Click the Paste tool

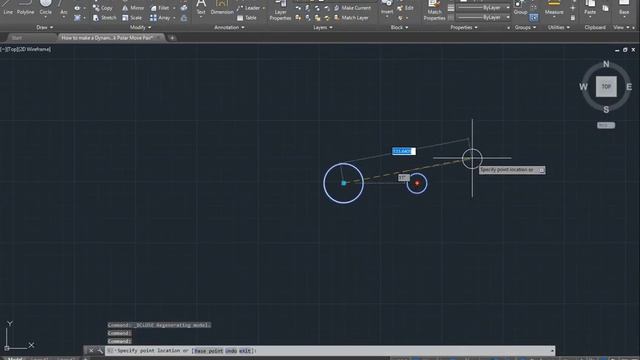(x=590, y=8)
